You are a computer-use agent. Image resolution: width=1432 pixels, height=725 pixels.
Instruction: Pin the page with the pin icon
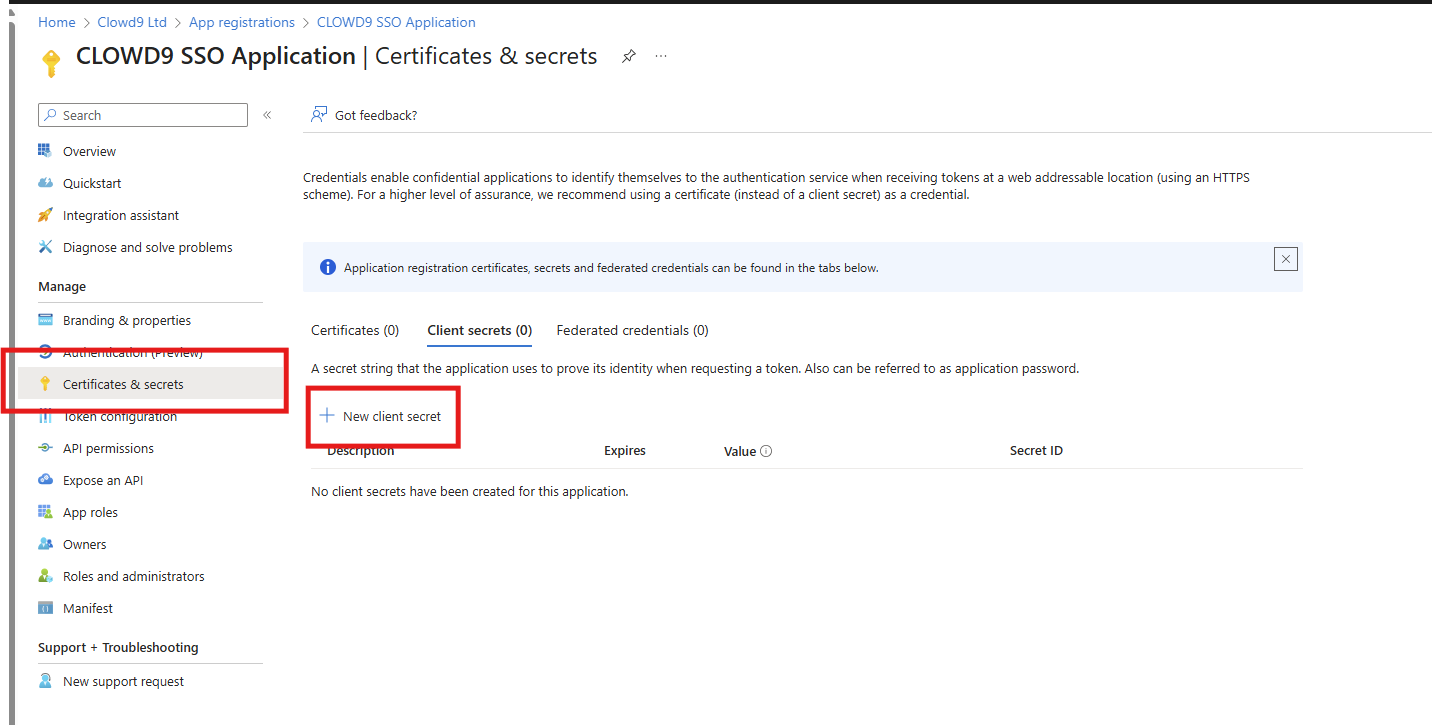coord(628,57)
